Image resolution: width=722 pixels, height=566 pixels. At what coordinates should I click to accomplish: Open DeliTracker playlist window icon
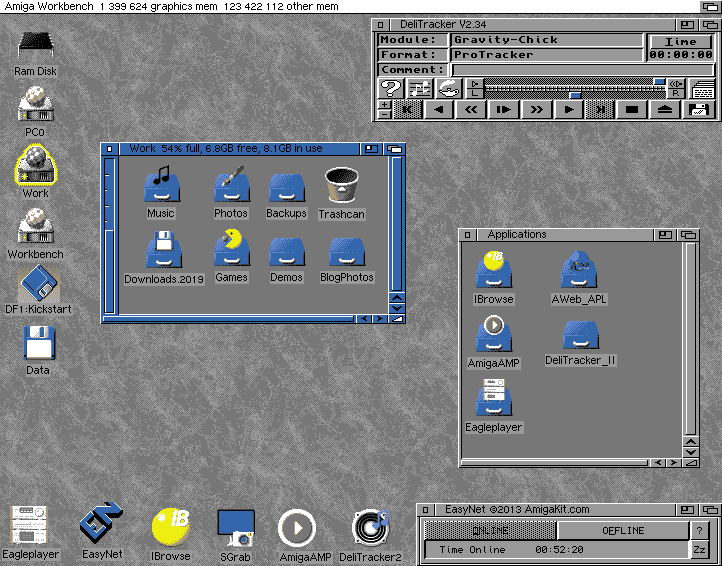click(702, 88)
